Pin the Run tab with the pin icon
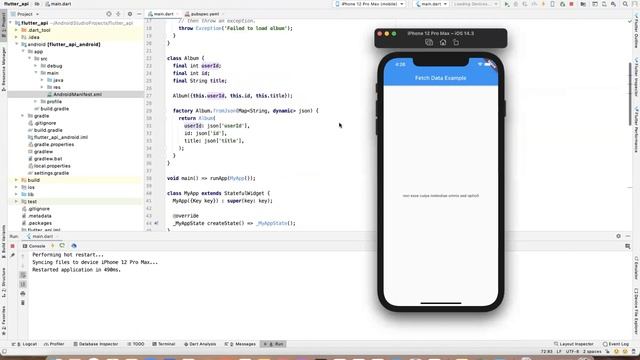640x360 pixels. click(12, 256)
